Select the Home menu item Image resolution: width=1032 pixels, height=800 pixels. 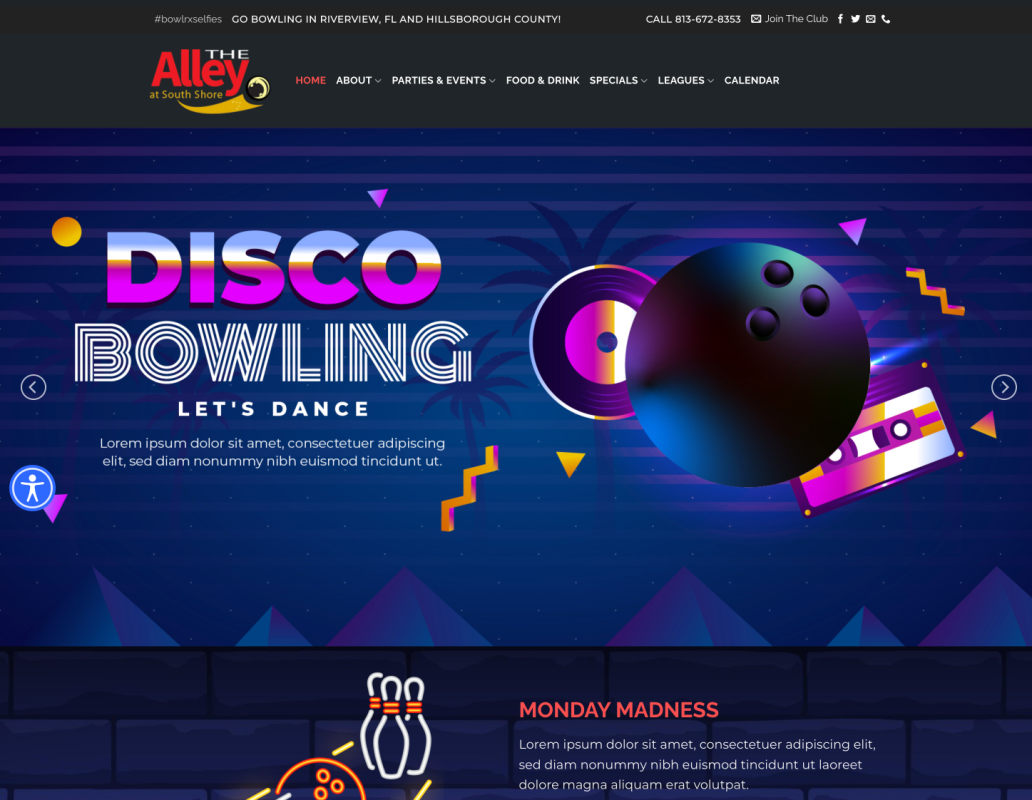click(311, 80)
